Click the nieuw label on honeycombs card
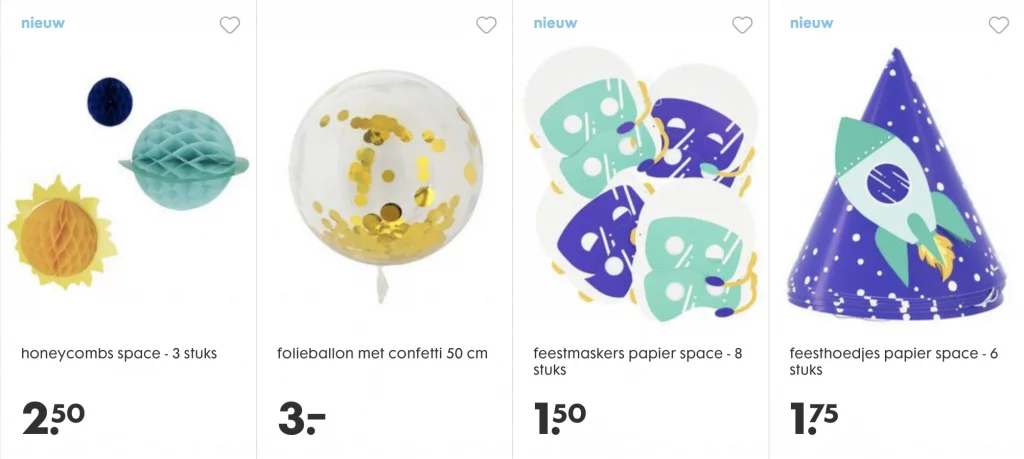This screenshot has height=459, width=1024. tap(43, 23)
